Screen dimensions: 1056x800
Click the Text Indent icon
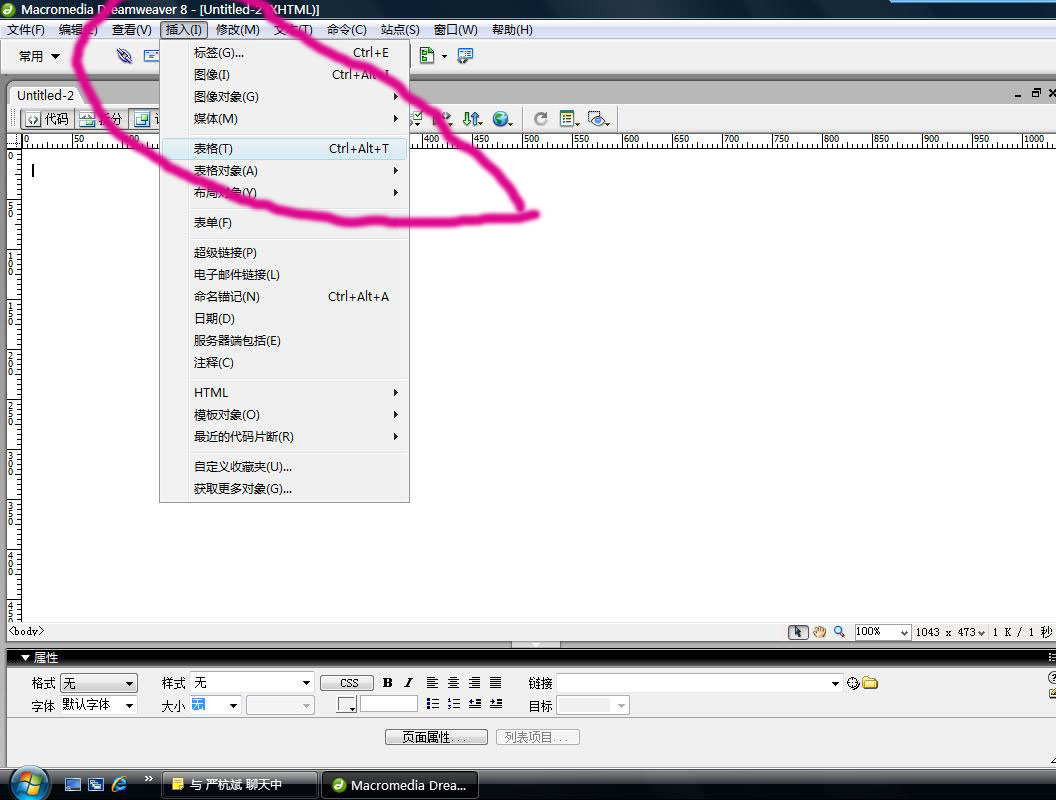point(496,704)
